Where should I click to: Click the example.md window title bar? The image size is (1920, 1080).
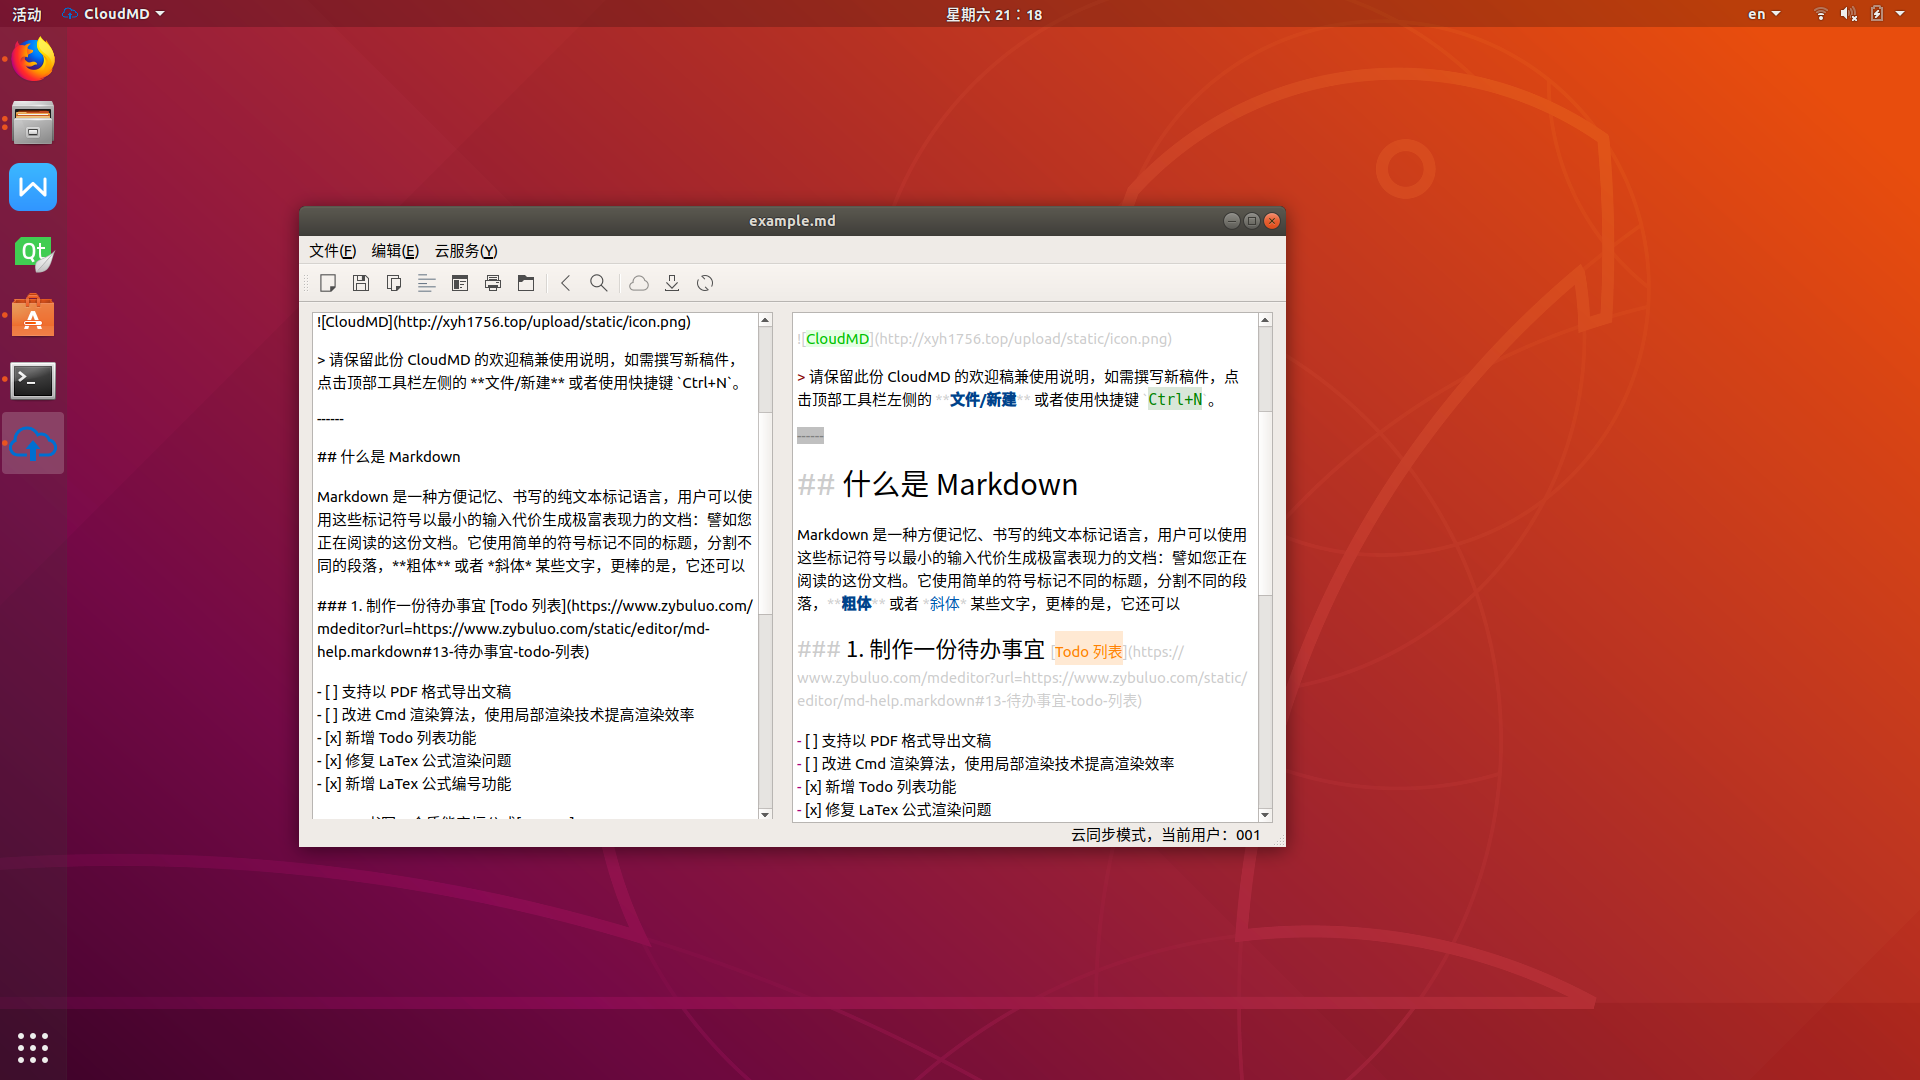tap(792, 221)
